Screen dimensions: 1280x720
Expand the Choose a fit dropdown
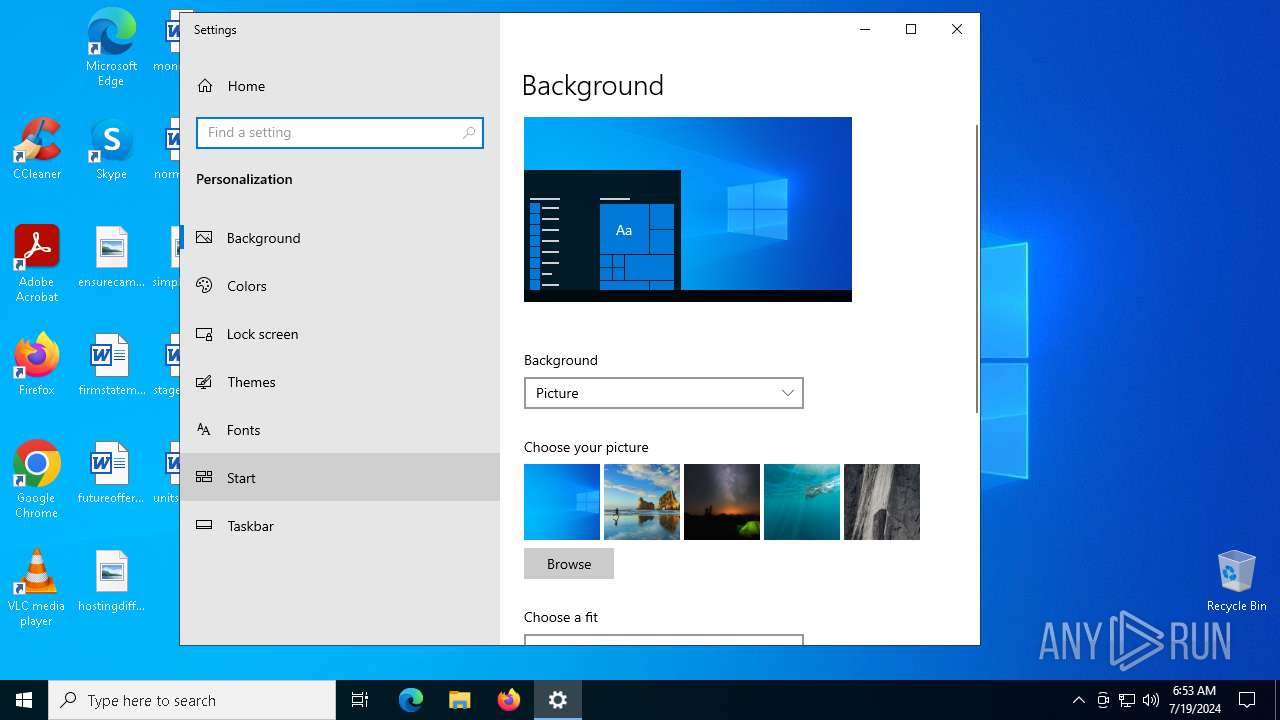pos(664,639)
